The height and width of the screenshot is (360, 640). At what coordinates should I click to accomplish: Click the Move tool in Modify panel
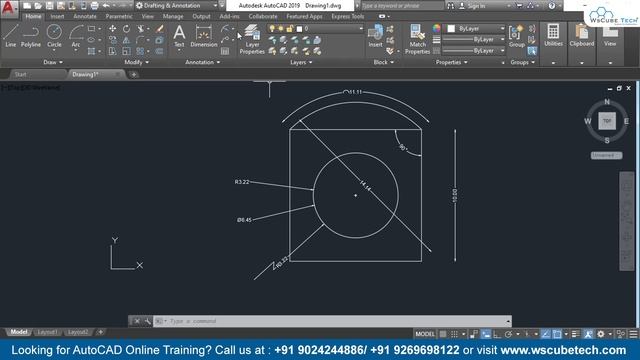pos(112,29)
